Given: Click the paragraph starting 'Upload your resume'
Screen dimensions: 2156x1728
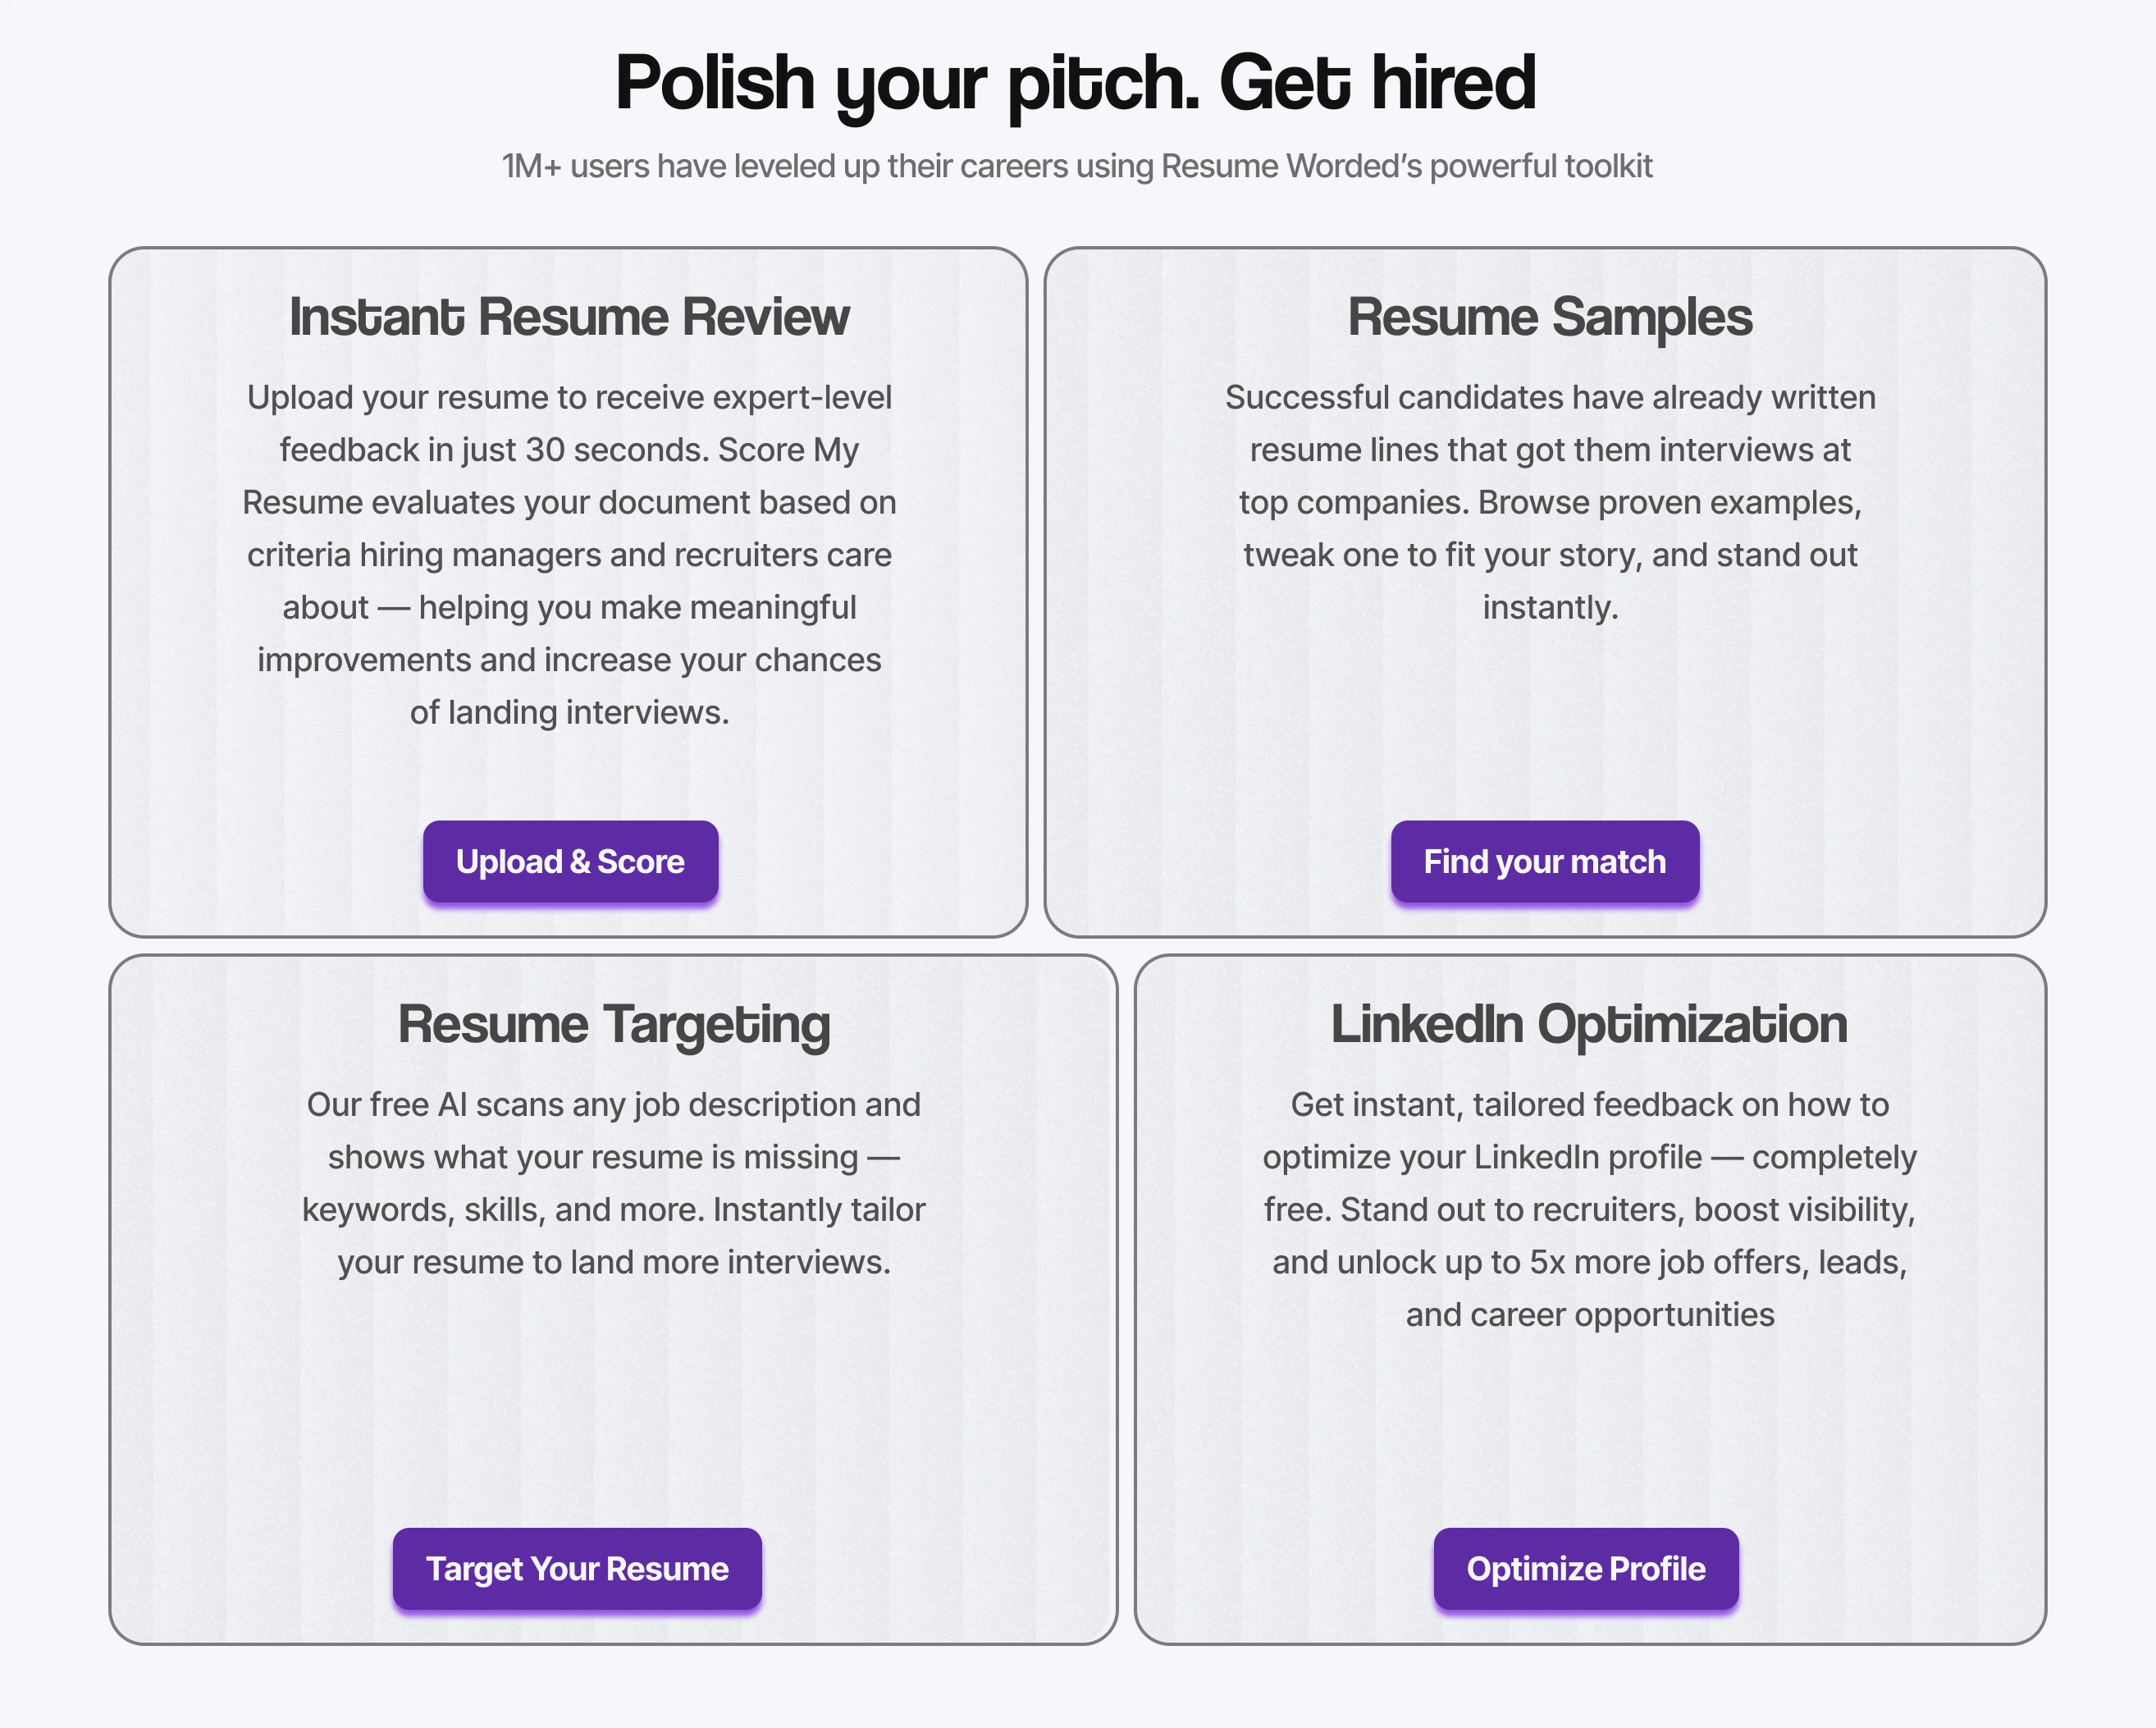Looking at the screenshot, I should tap(569, 555).
